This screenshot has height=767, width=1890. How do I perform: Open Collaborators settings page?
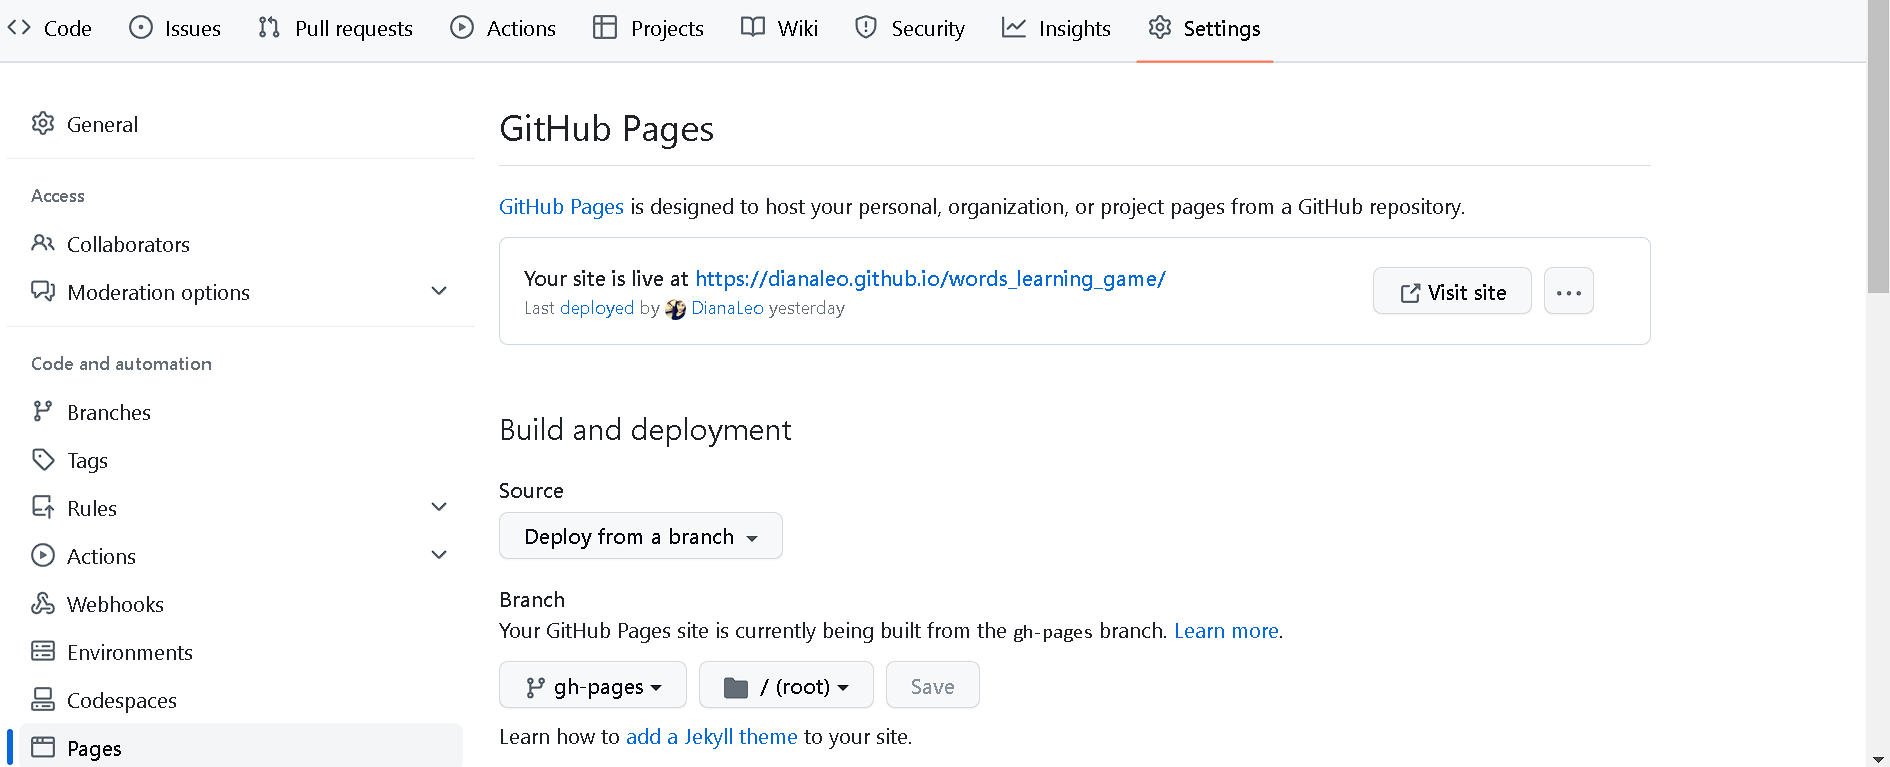click(241, 244)
